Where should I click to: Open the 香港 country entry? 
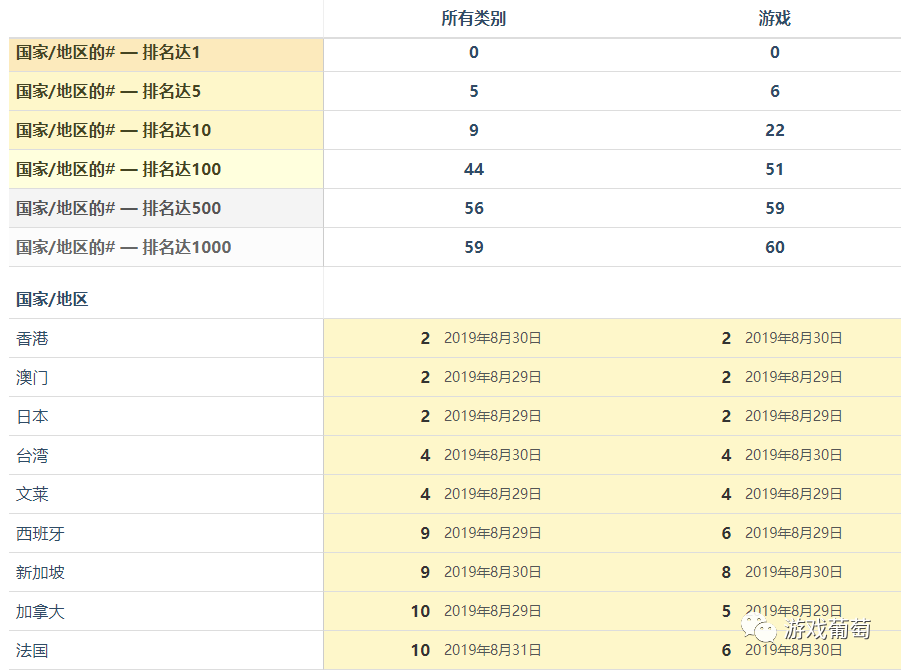pyautogui.click(x=31, y=338)
